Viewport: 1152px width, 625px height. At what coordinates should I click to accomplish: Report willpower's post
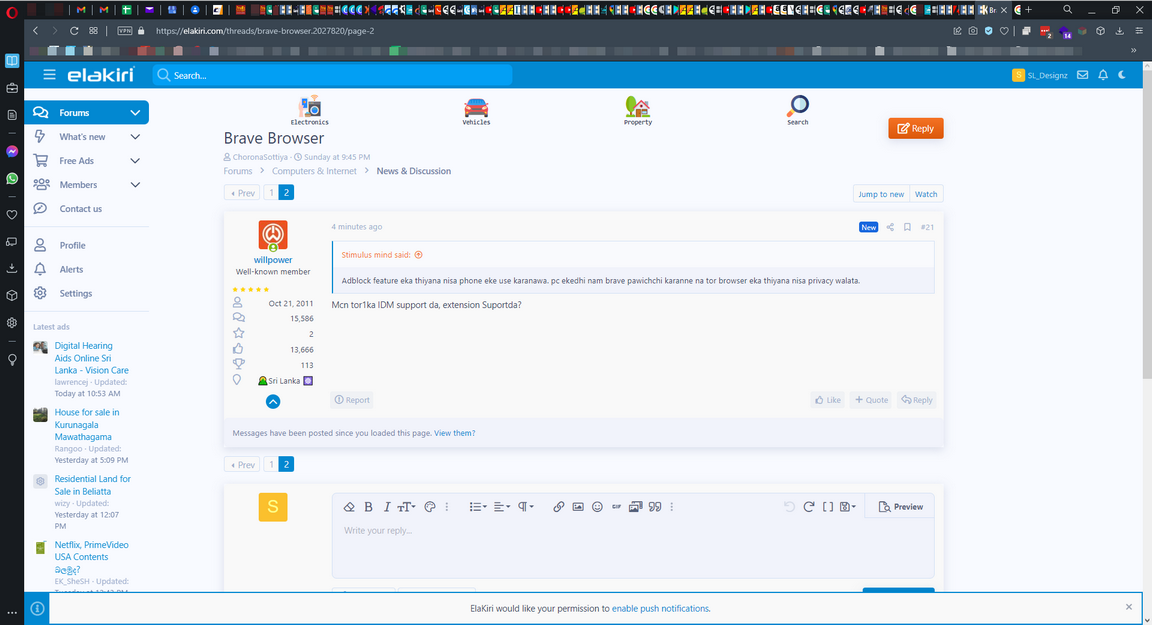pyautogui.click(x=352, y=400)
